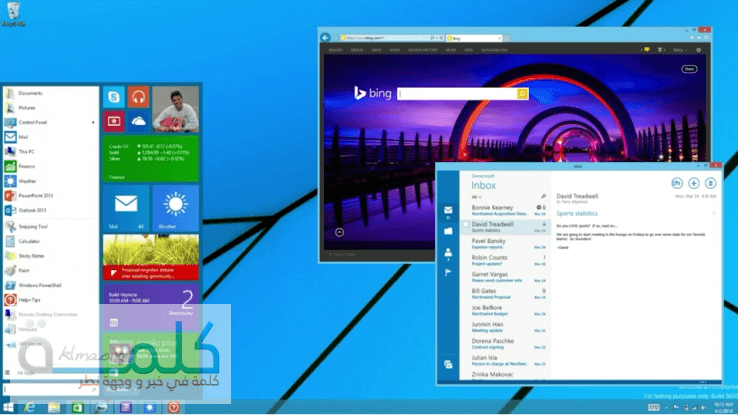The height and width of the screenshot is (415, 738).
Task: Click the yellow Bing search button
Action: tap(522, 94)
